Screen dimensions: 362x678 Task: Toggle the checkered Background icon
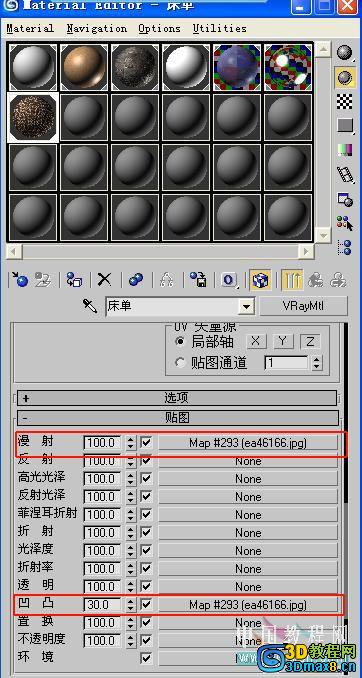(x=344, y=102)
